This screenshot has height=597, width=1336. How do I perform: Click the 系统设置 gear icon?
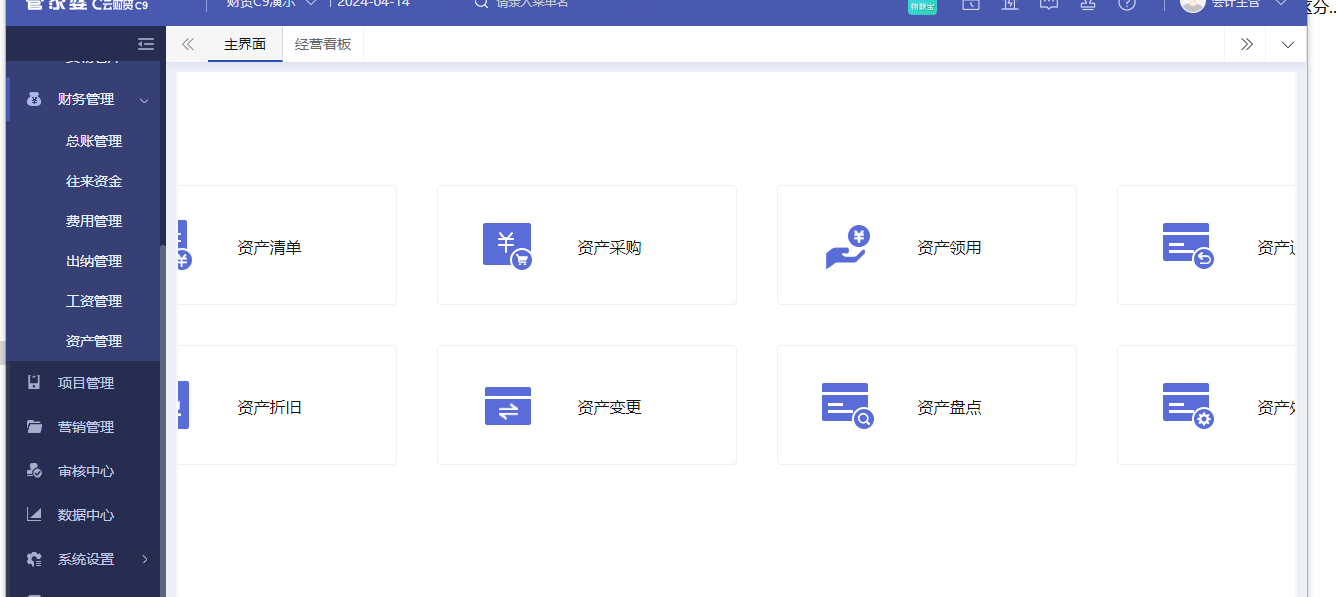tap(34, 559)
